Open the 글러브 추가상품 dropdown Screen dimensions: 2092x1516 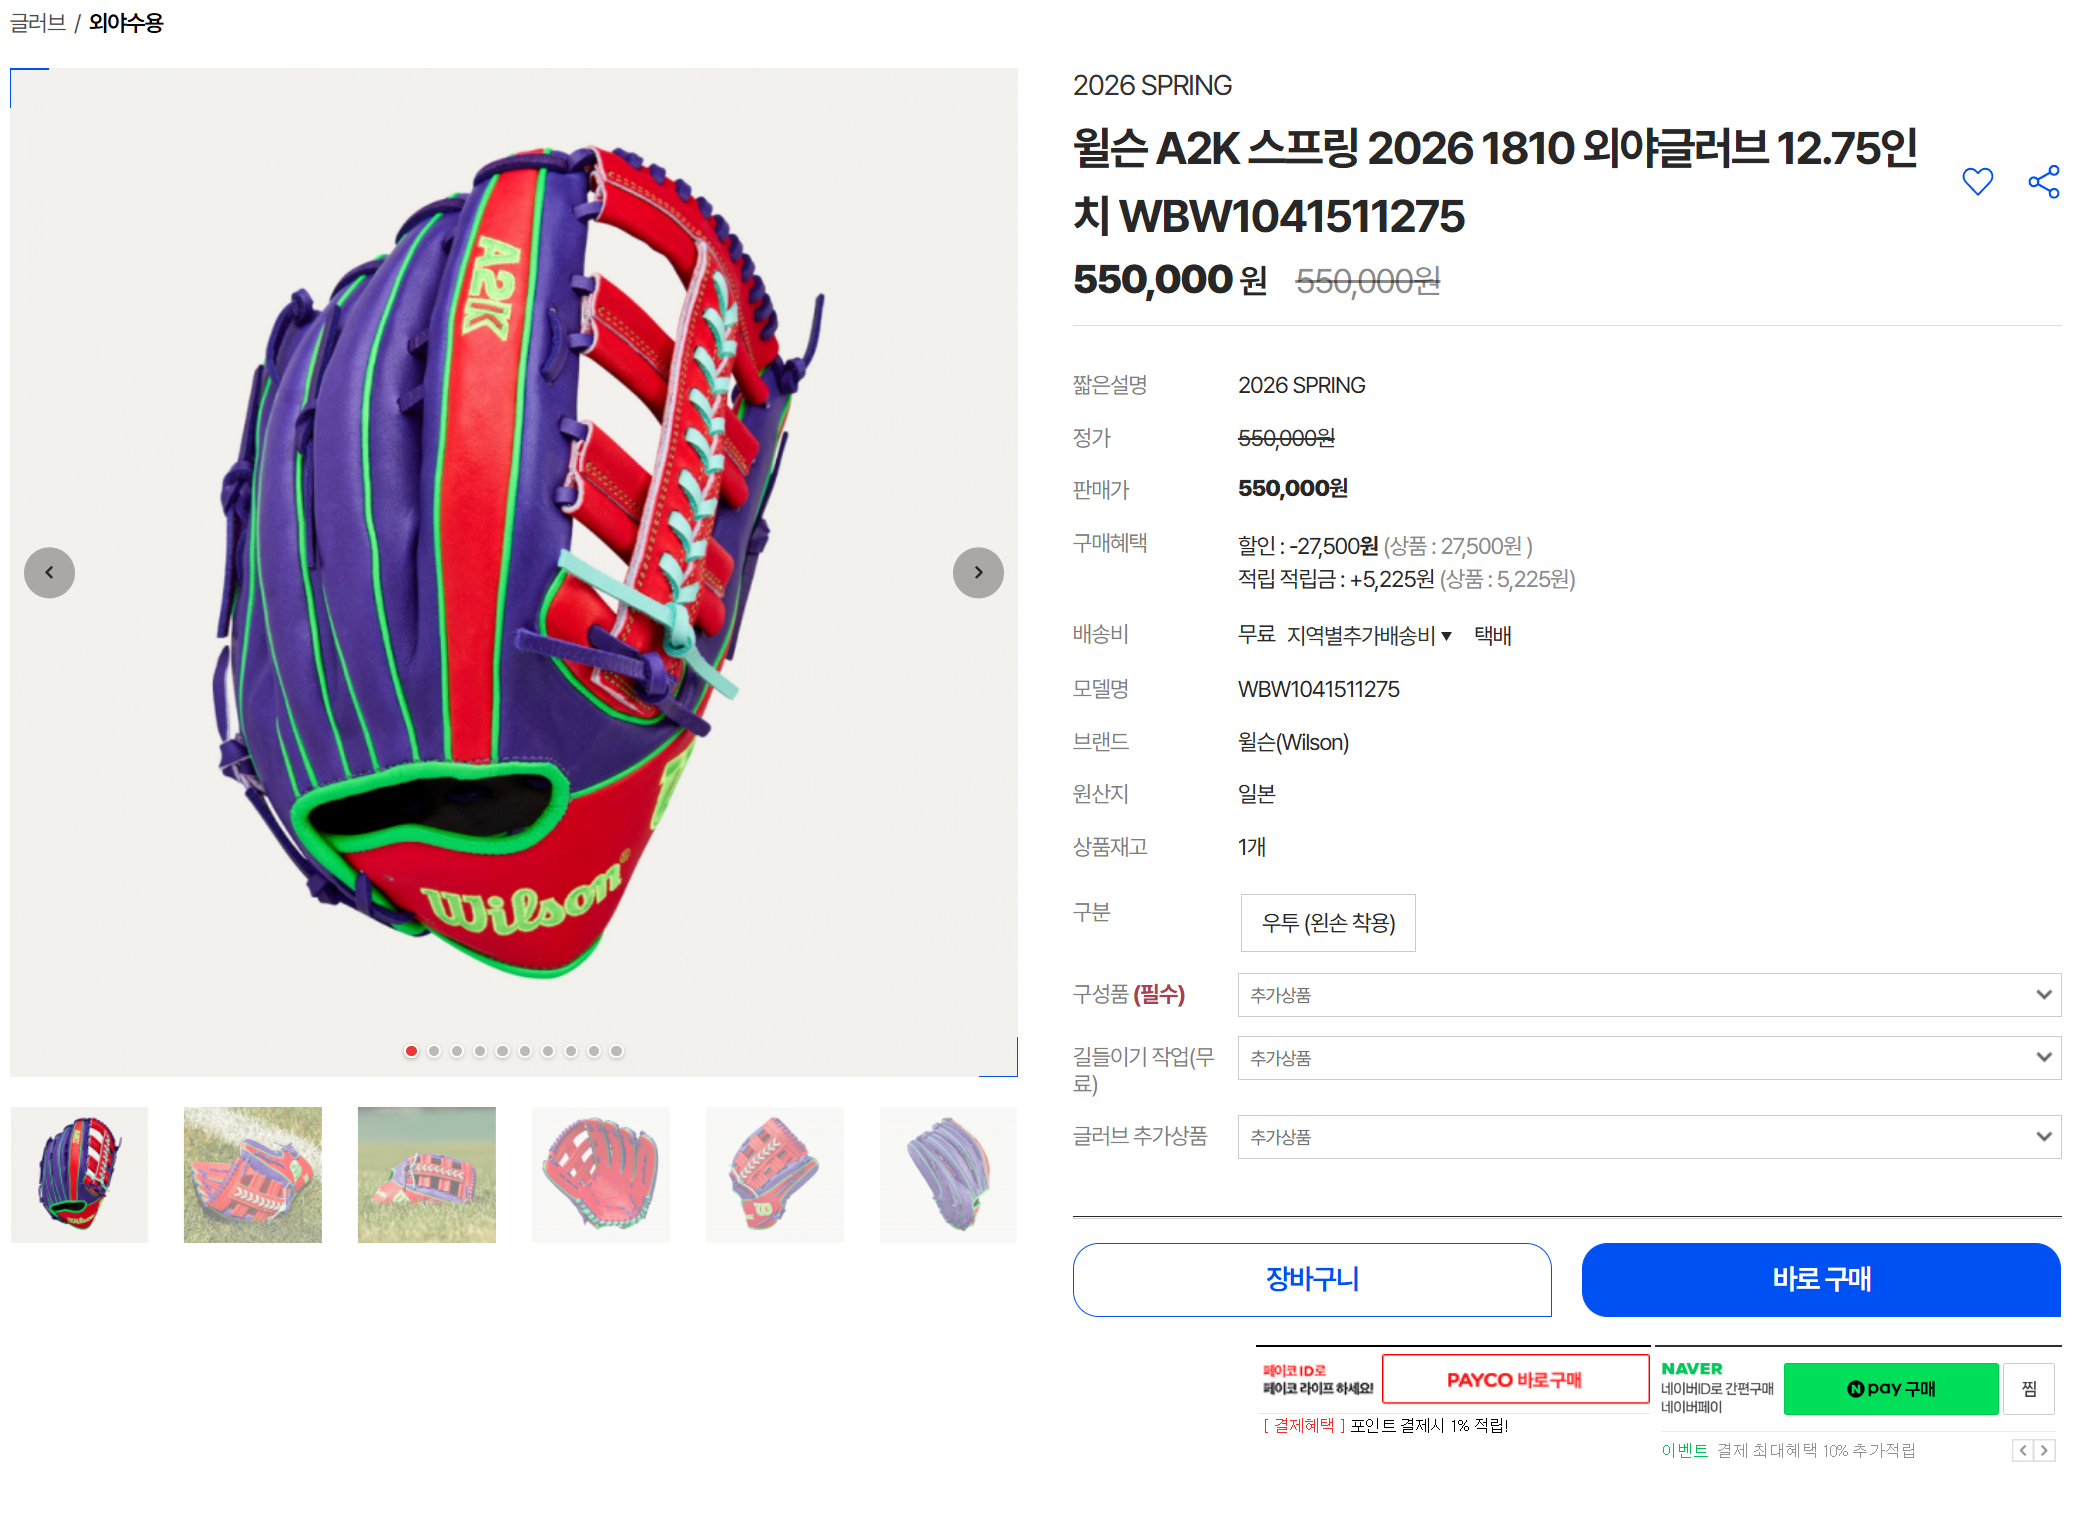pos(1649,1137)
